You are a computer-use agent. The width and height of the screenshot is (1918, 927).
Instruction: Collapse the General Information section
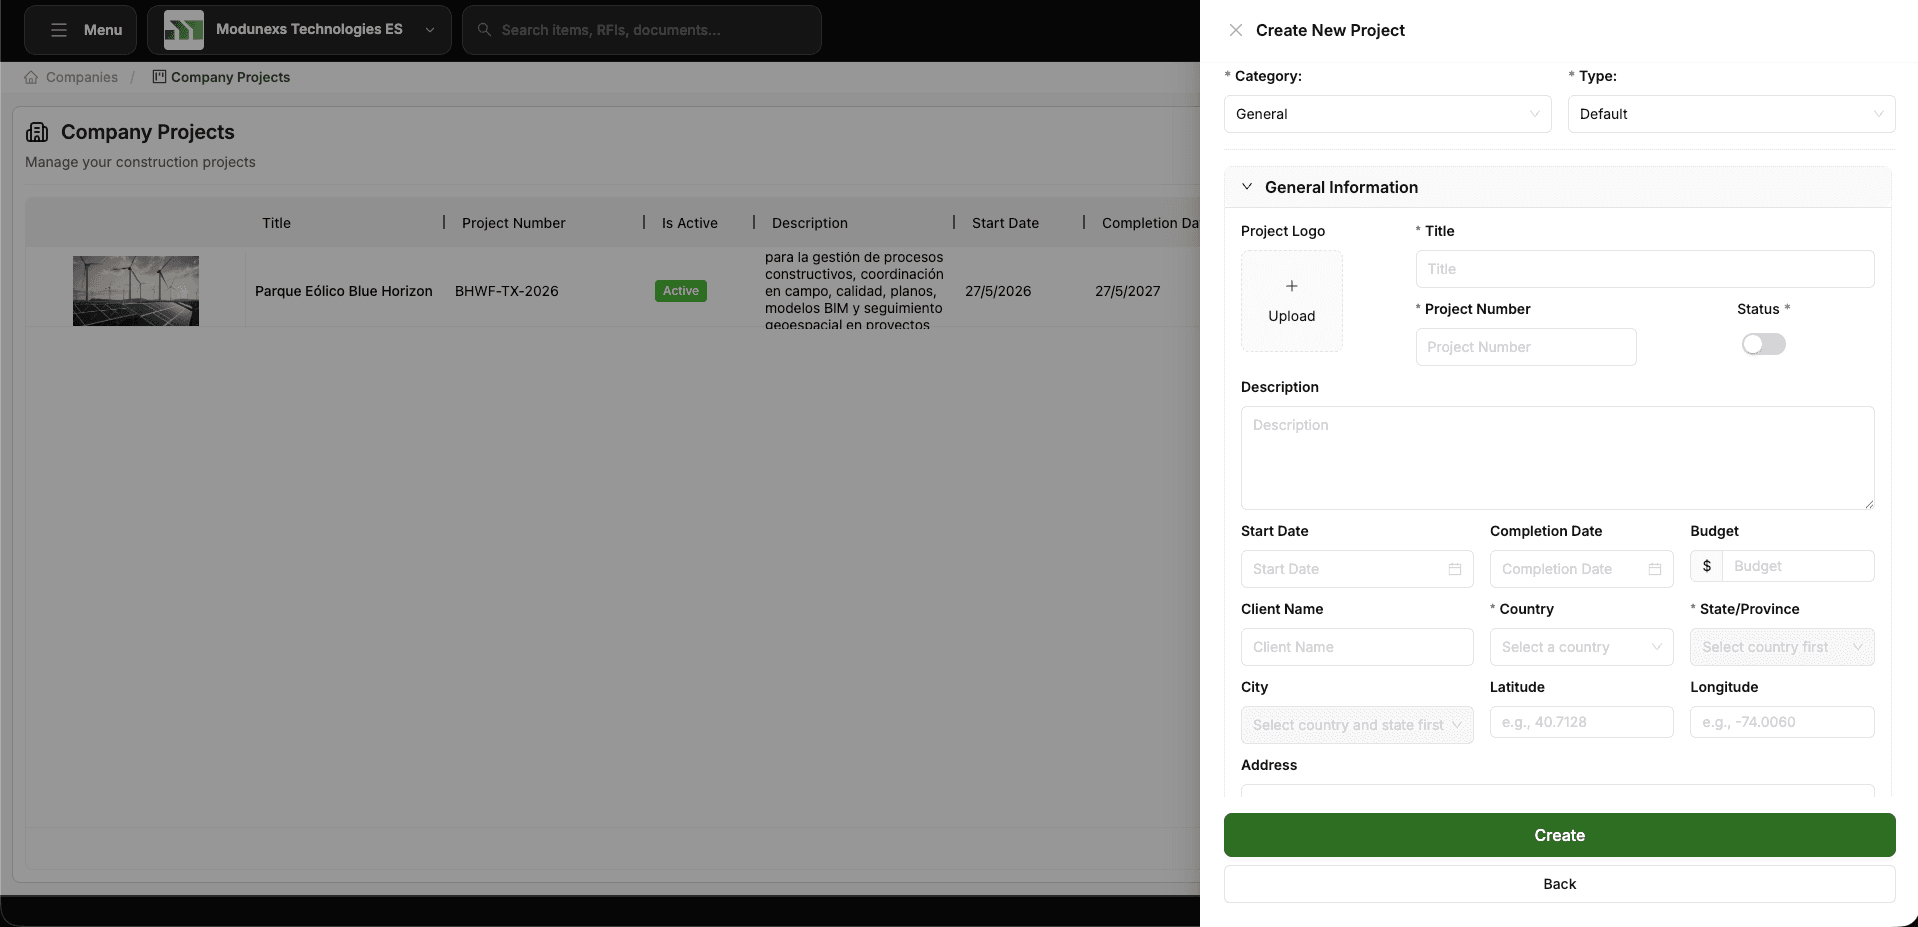(x=1247, y=187)
